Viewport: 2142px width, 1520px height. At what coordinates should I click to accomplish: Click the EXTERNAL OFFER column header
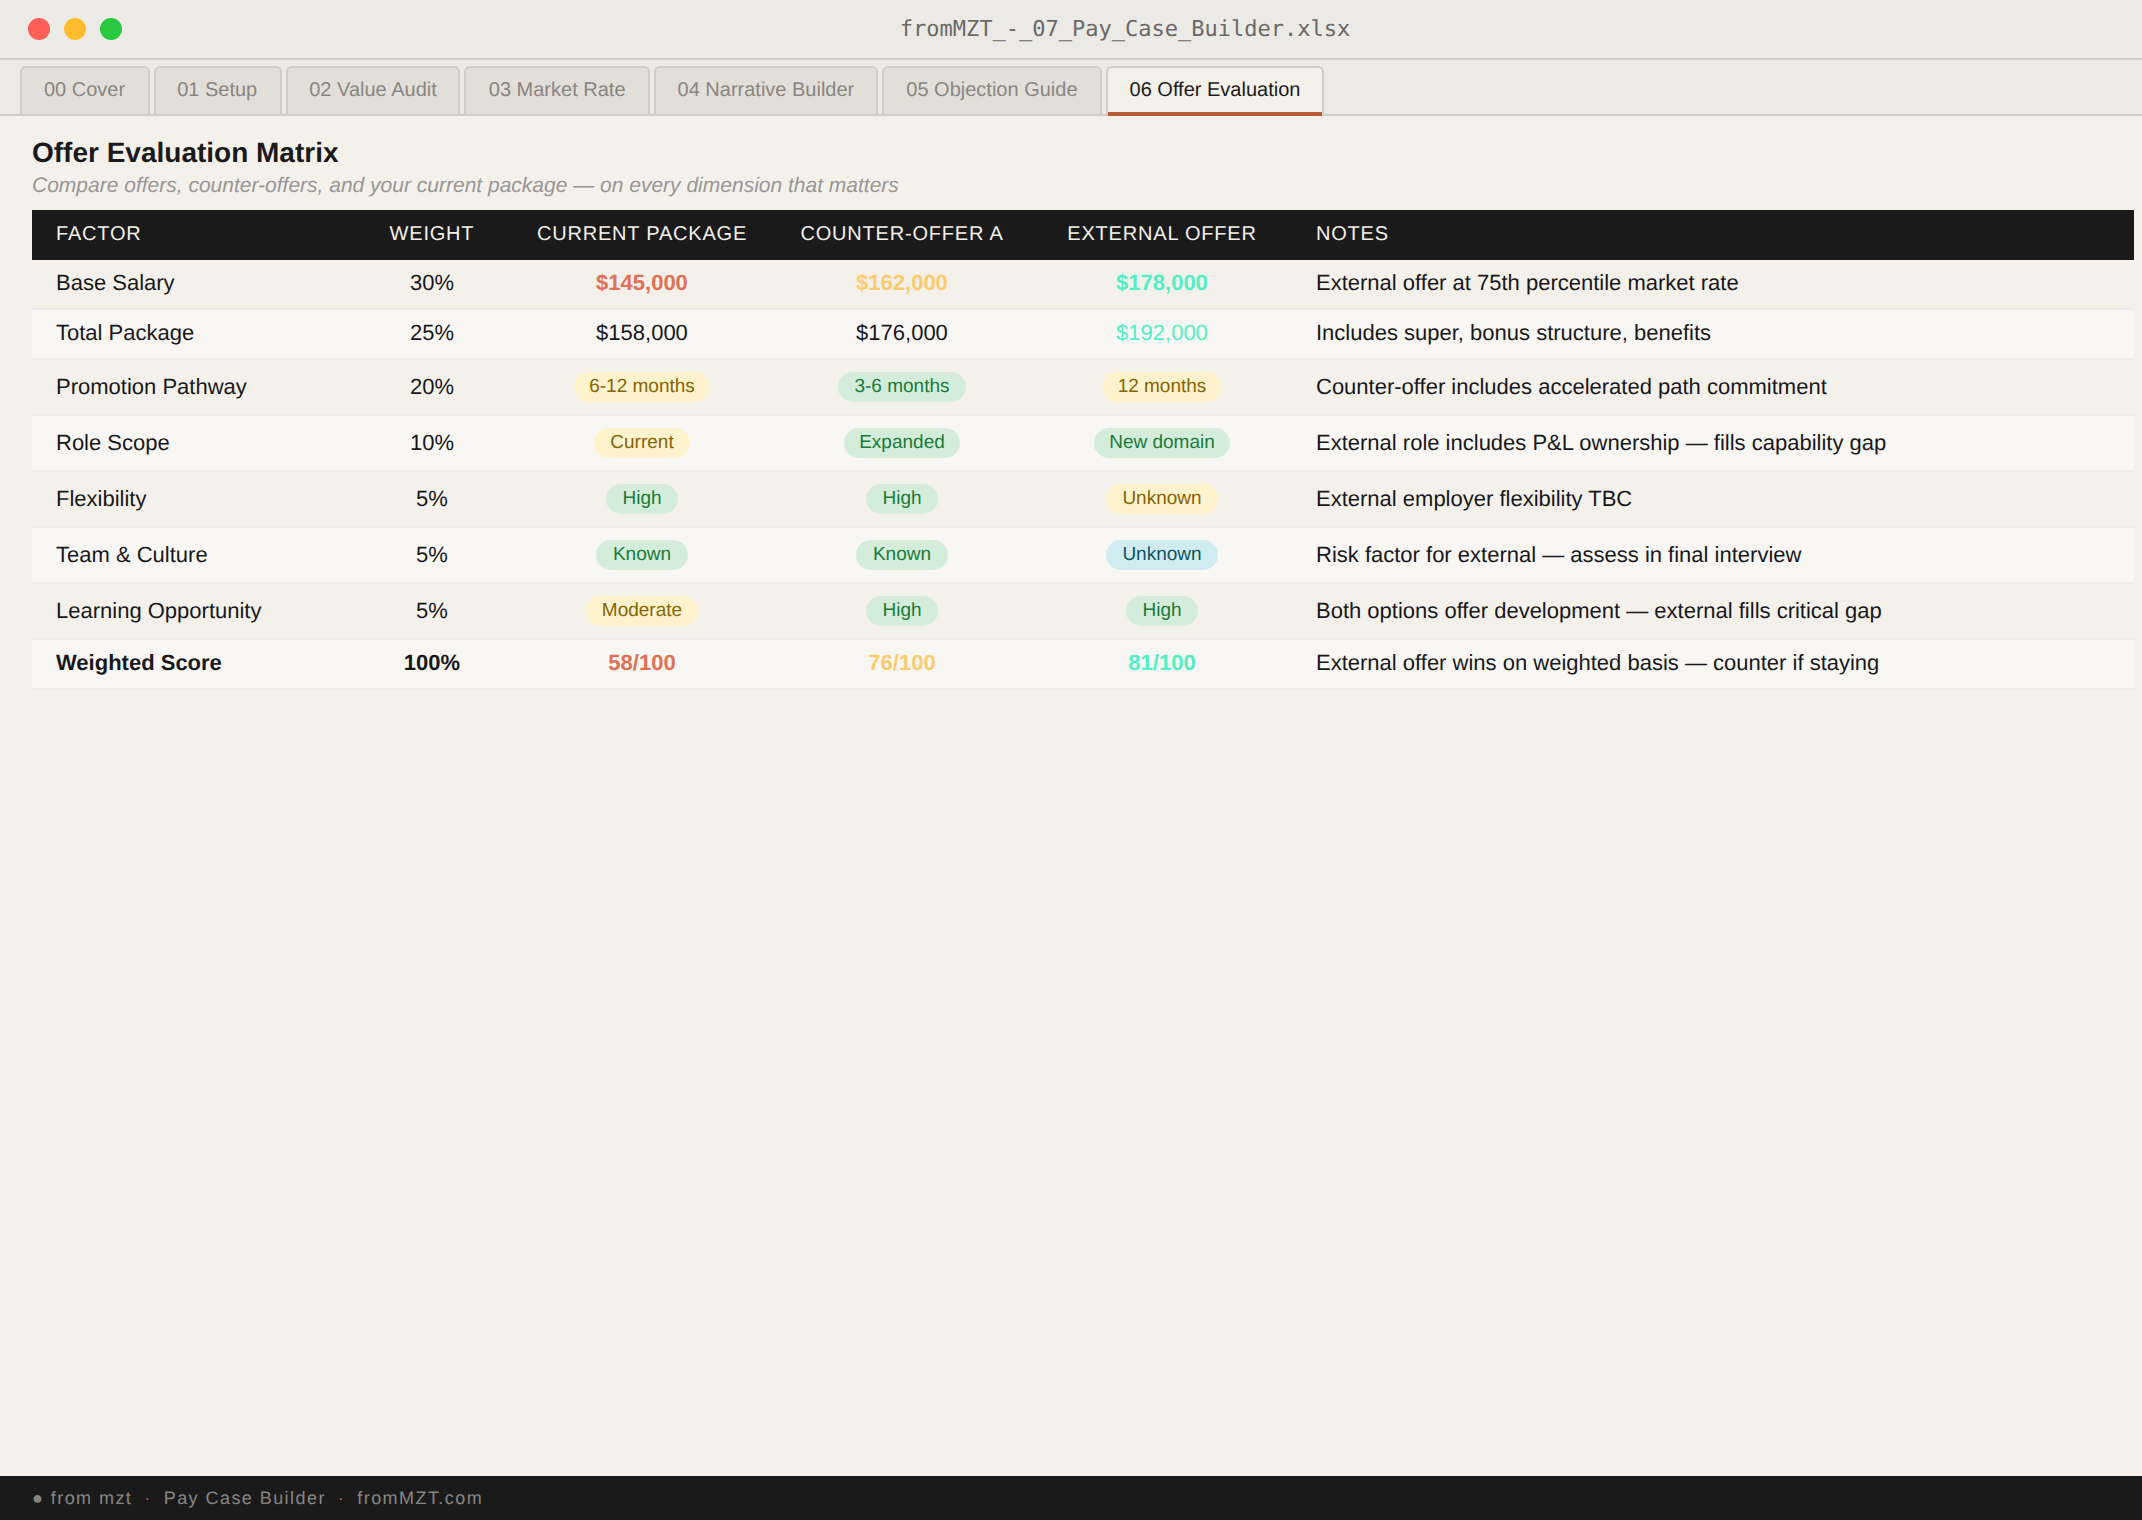pyautogui.click(x=1162, y=234)
